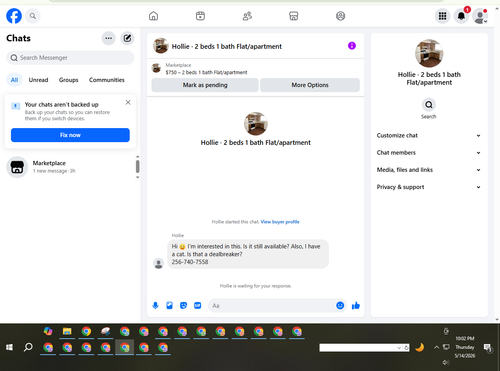Image resolution: width=500 pixels, height=371 pixels.
Task: Open File Explorer from the taskbar
Action: click(67, 331)
